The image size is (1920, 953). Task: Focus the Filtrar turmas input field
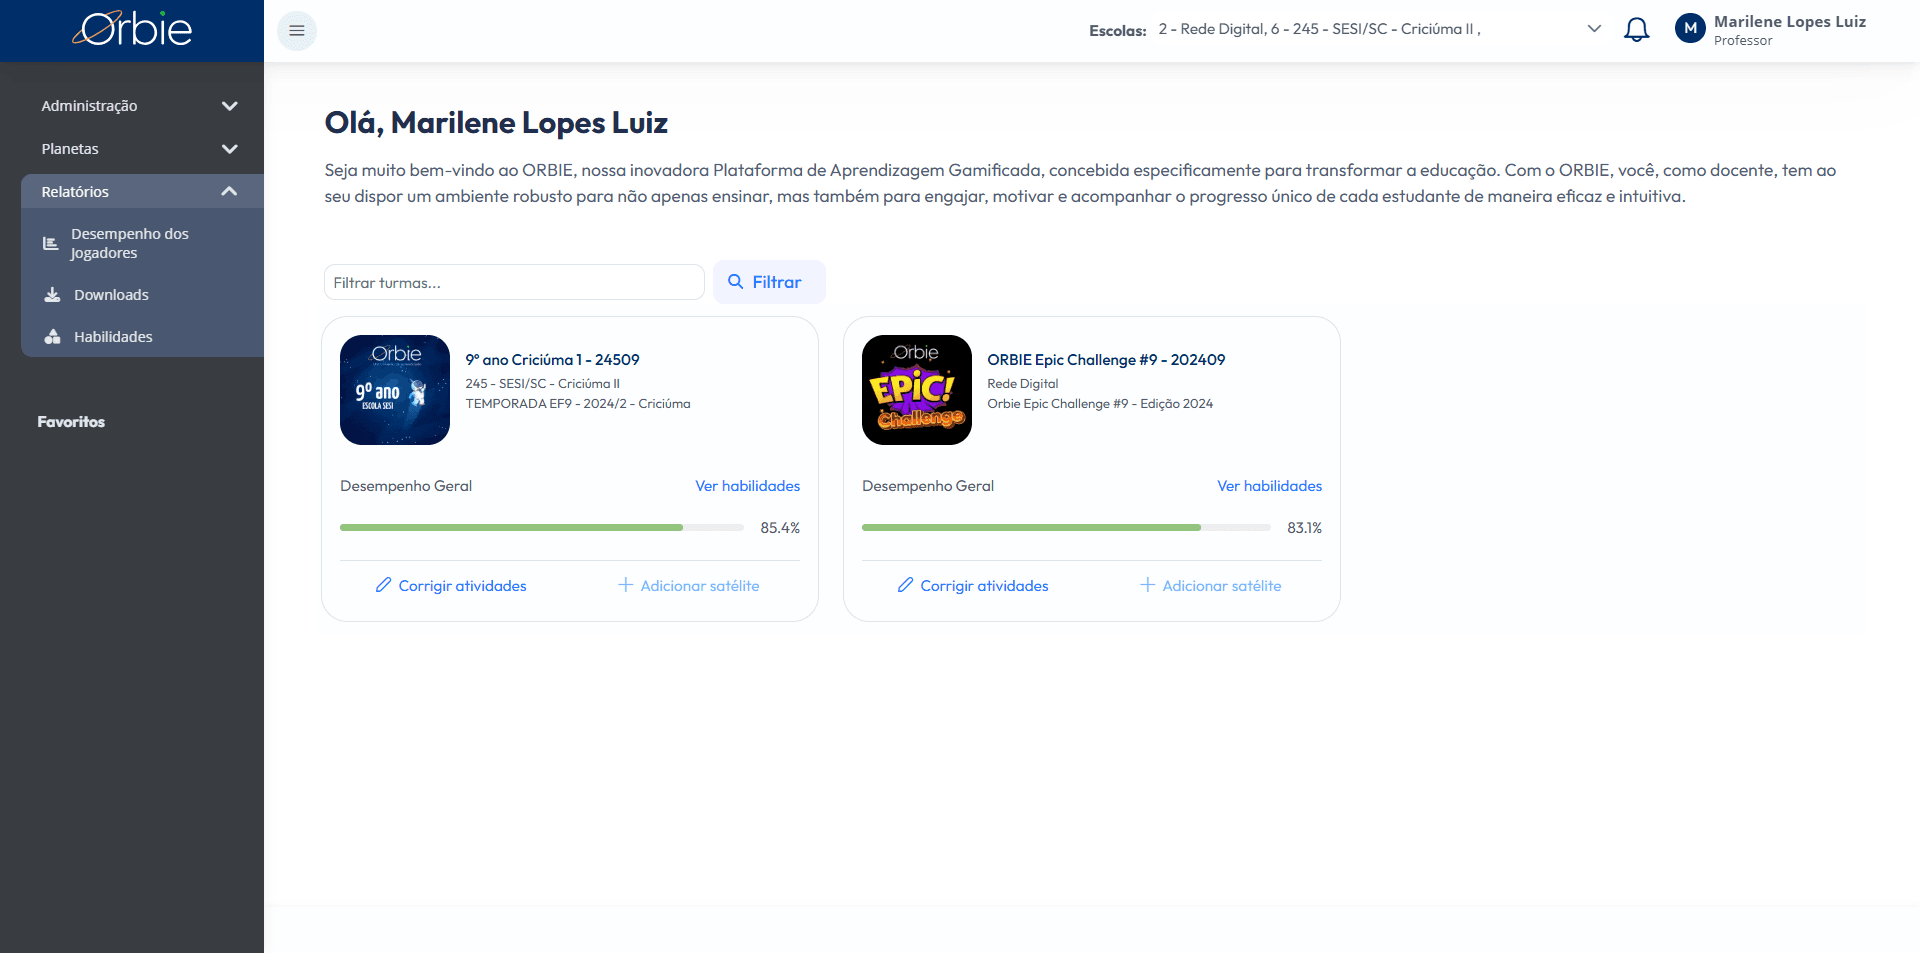(514, 282)
